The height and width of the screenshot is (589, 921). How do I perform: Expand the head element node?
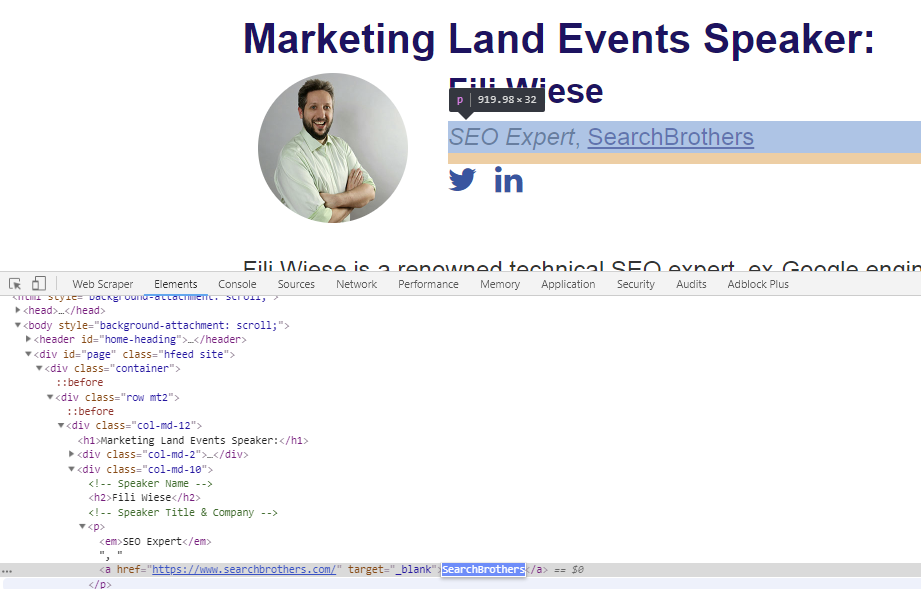tap(17, 311)
